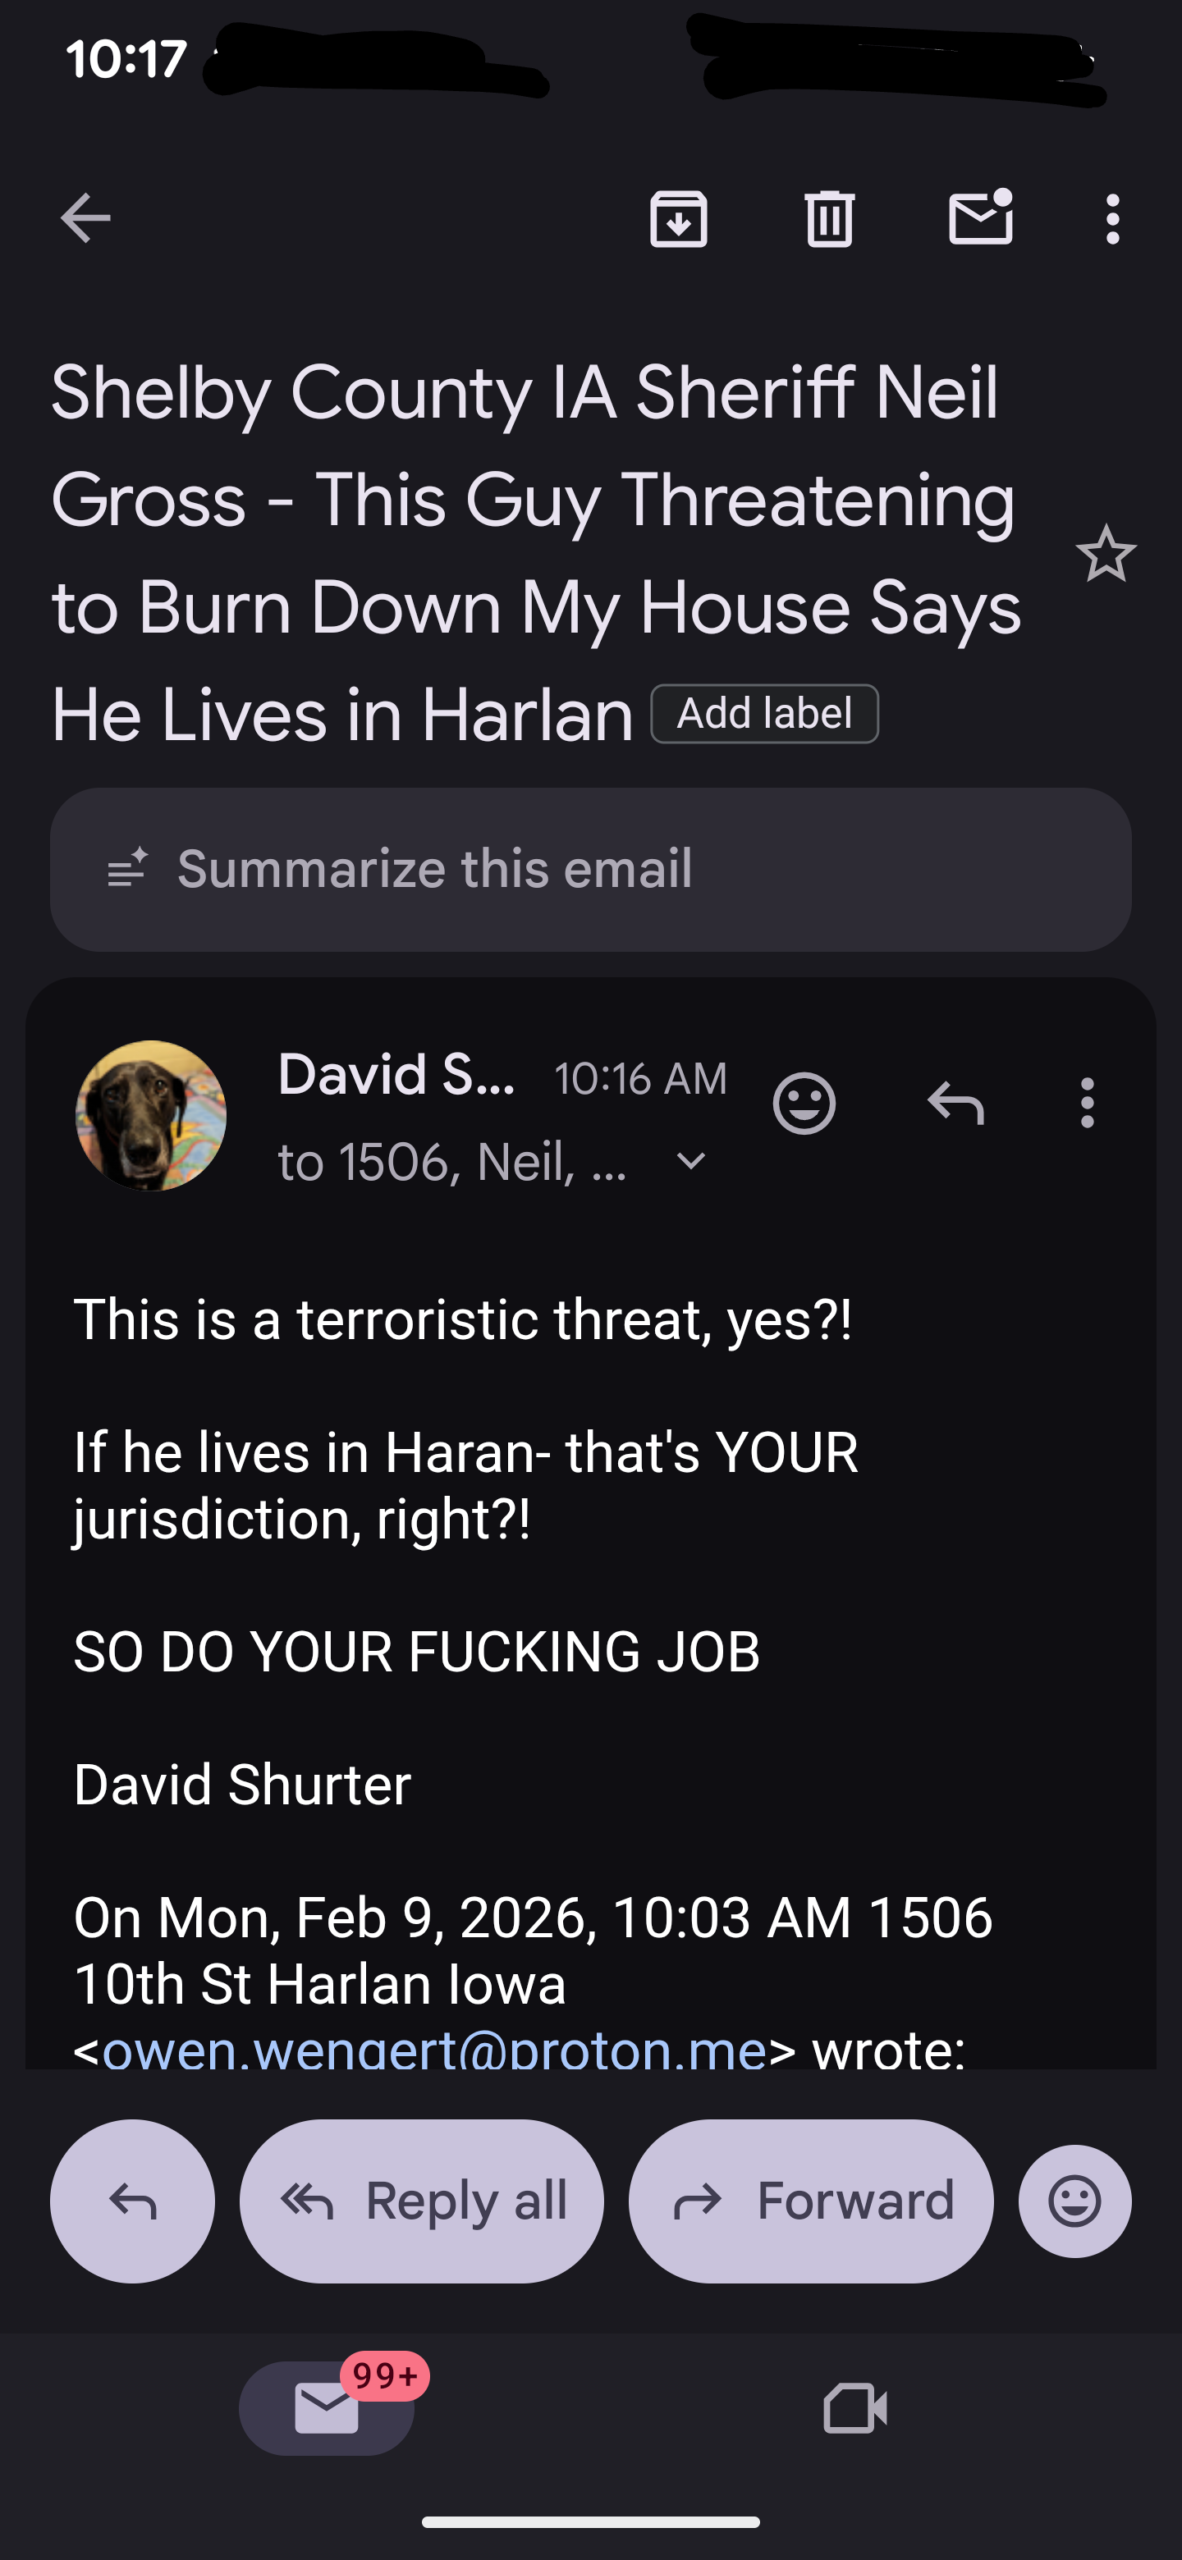Reply using message header arrow
This screenshot has width=1182, height=2560.
pyautogui.click(x=956, y=1103)
